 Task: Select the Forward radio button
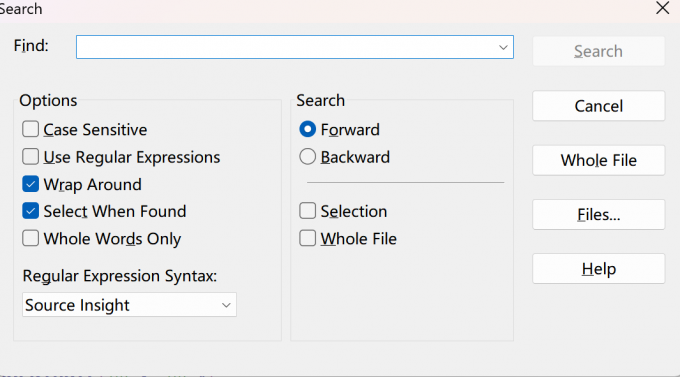[x=307, y=129]
